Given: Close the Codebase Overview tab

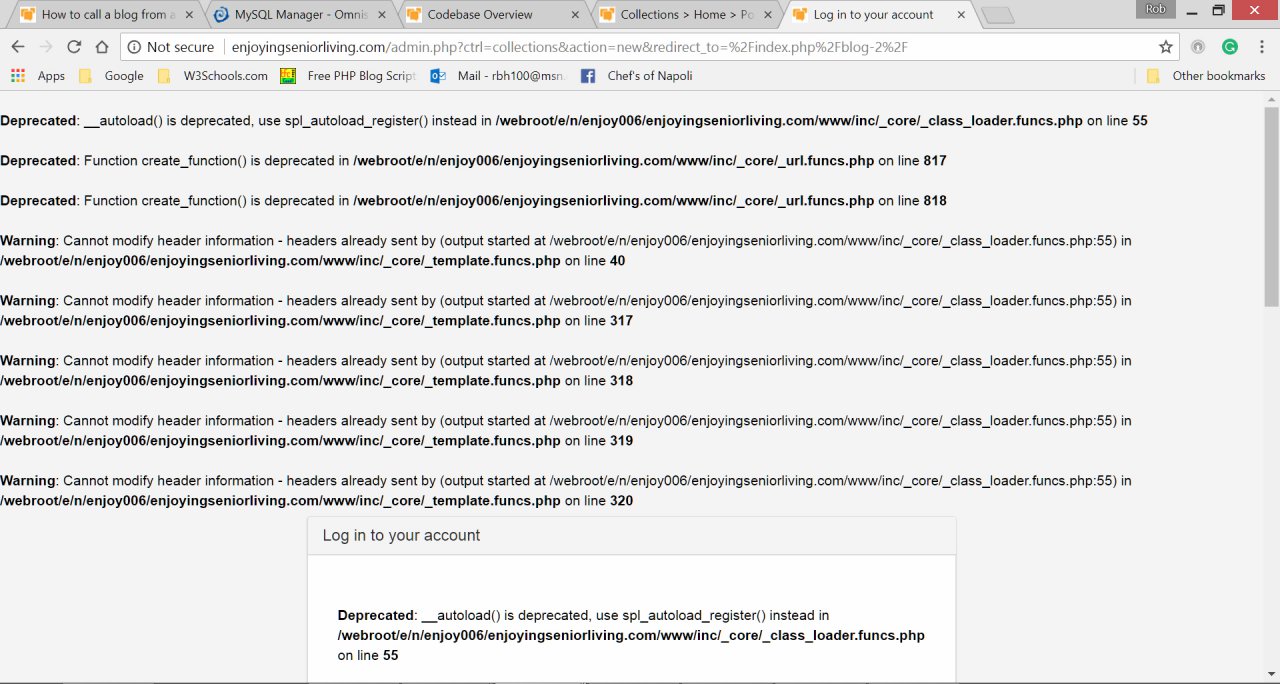Looking at the screenshot, I should pos(574,15).
